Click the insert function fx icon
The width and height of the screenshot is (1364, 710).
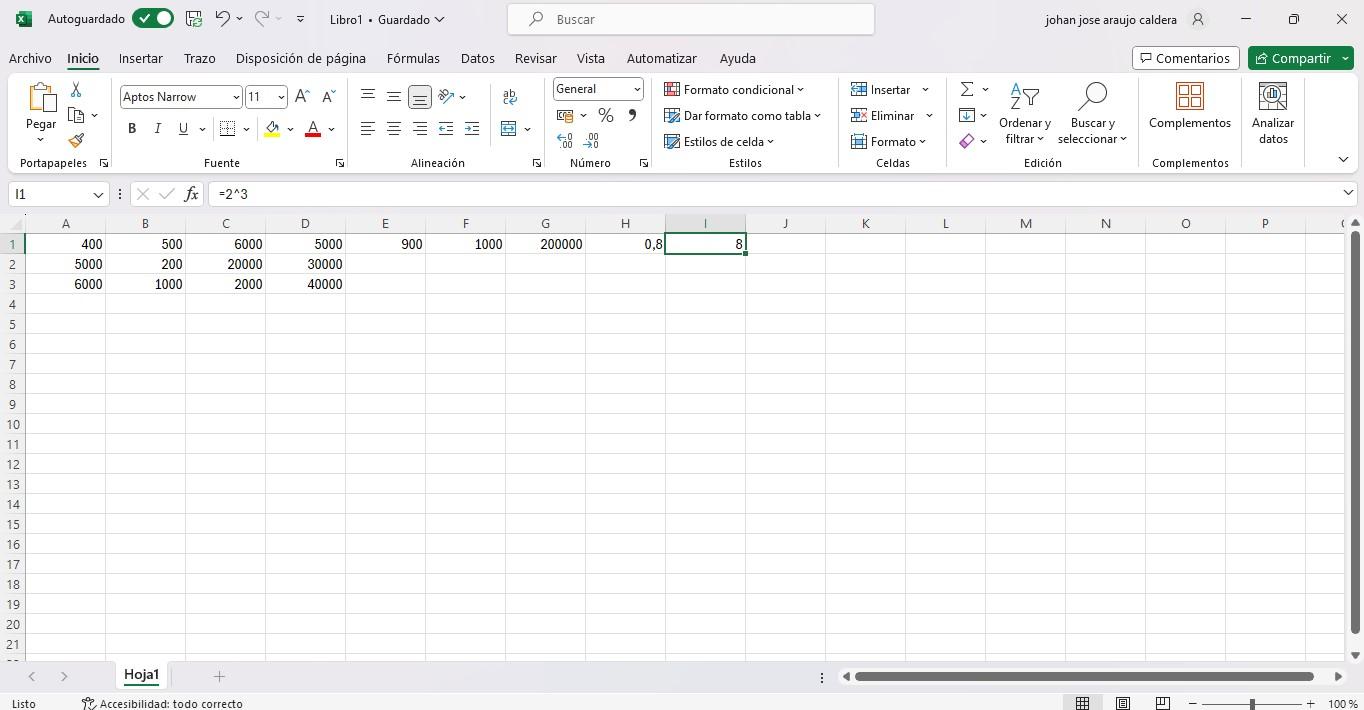click(191, 194)
